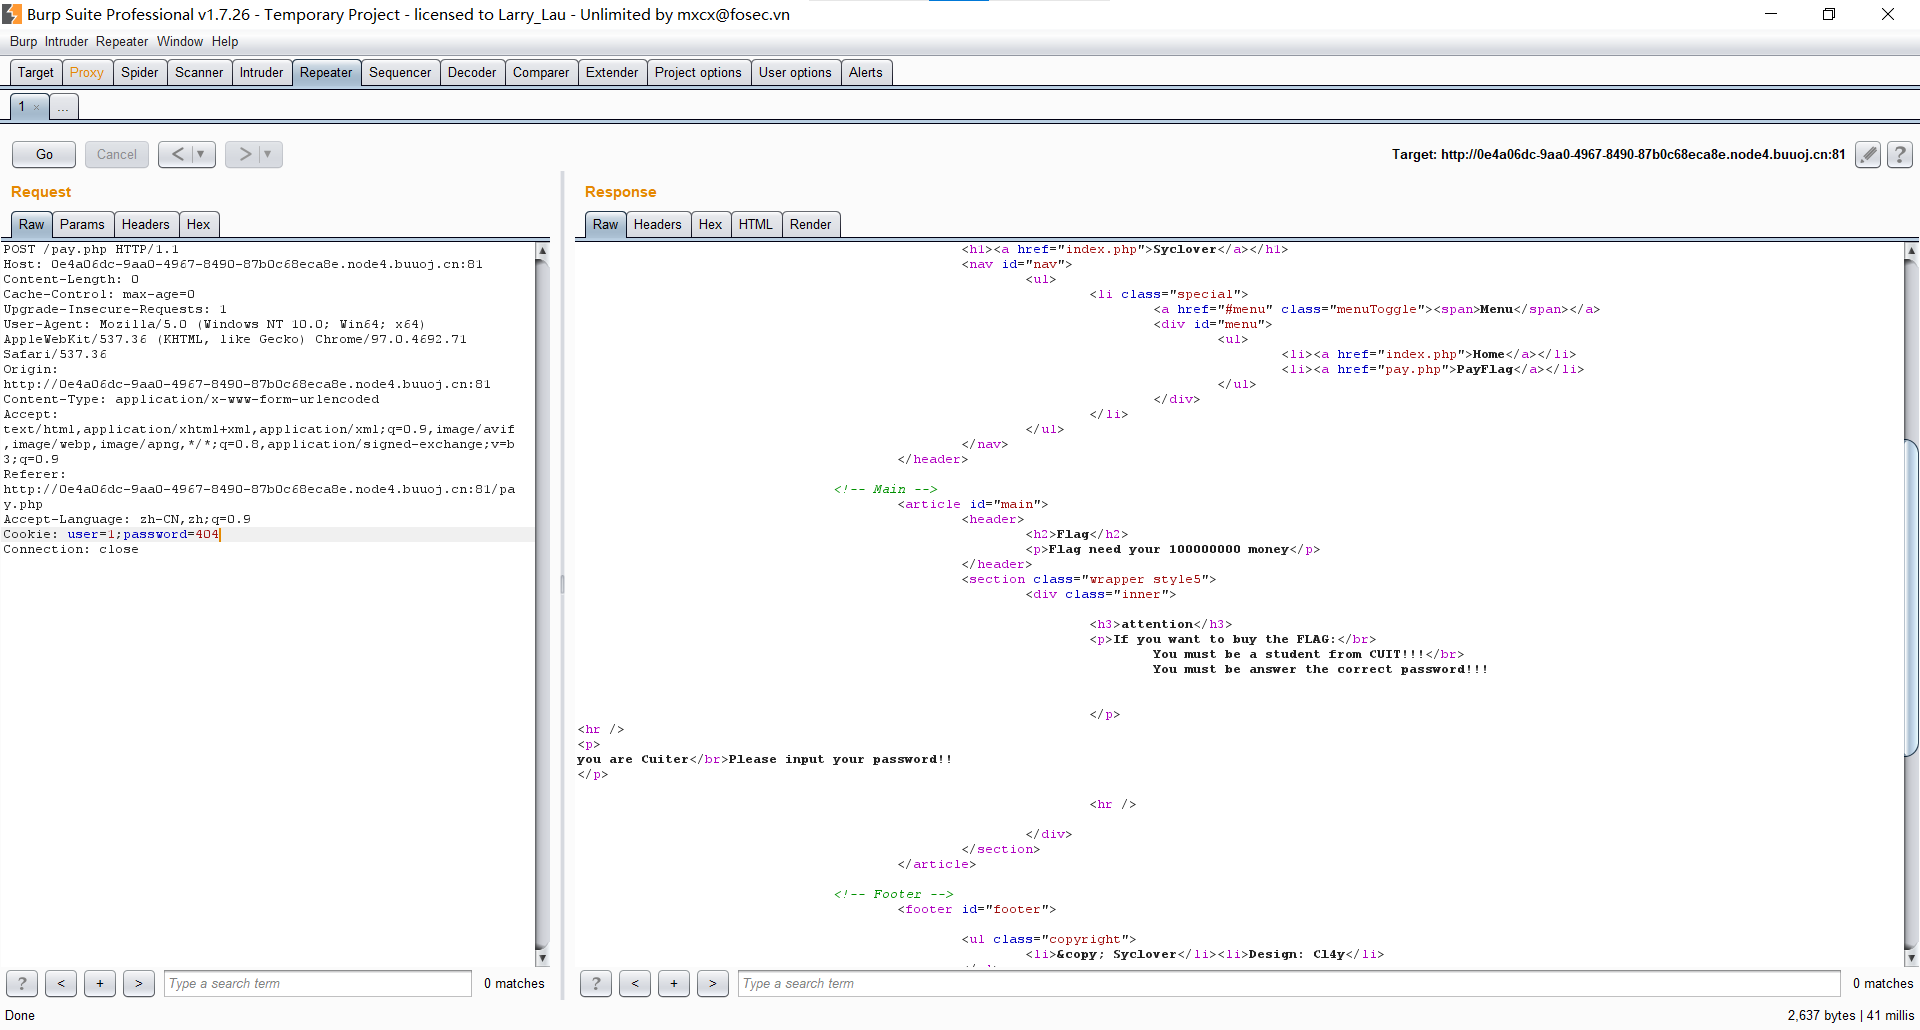Click the plus button in response search bar
The image size is (1920, 1030).
[674, 983]
